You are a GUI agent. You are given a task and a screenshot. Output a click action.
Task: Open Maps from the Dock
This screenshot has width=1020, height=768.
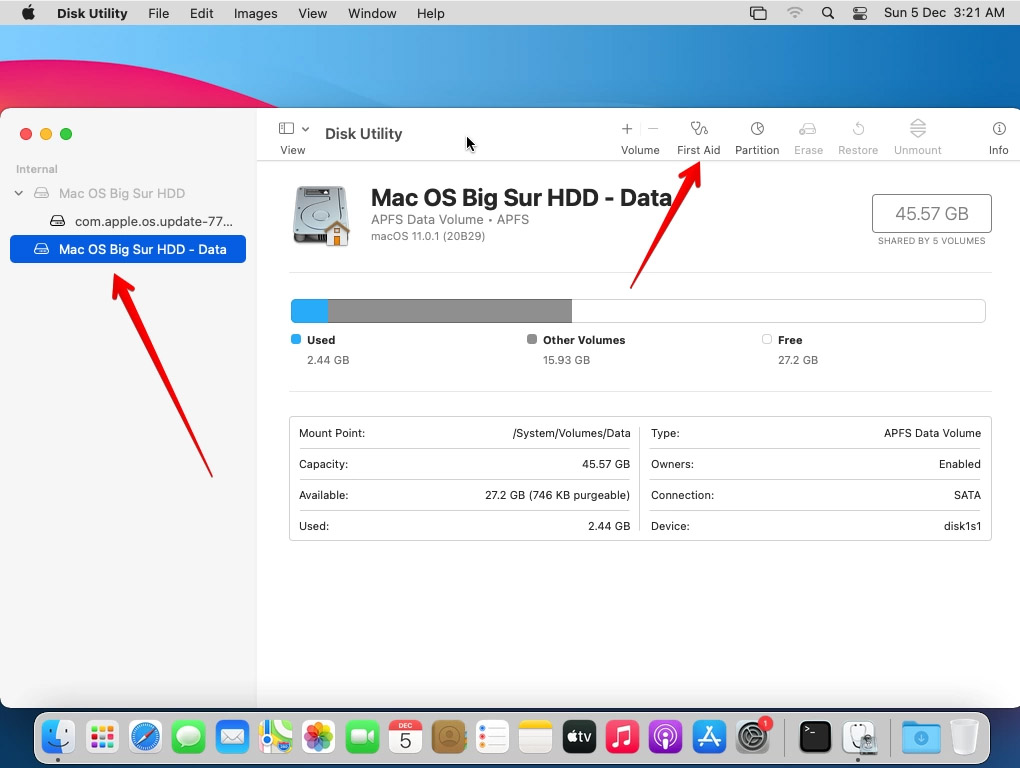[x=275, y=737]
